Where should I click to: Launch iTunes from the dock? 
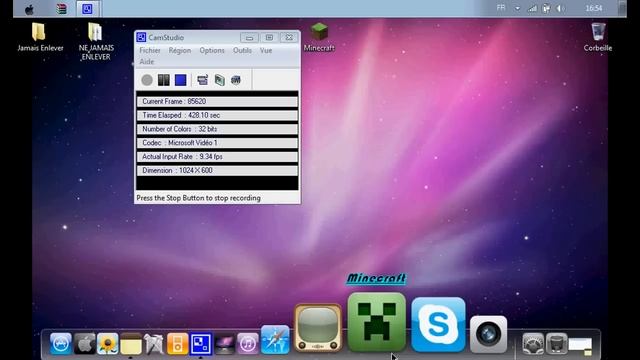pyautogui.click(x=247, y=344)
